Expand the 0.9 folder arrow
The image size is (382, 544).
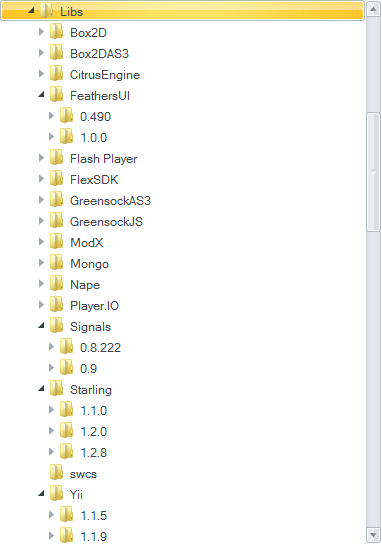click(51, 368)
